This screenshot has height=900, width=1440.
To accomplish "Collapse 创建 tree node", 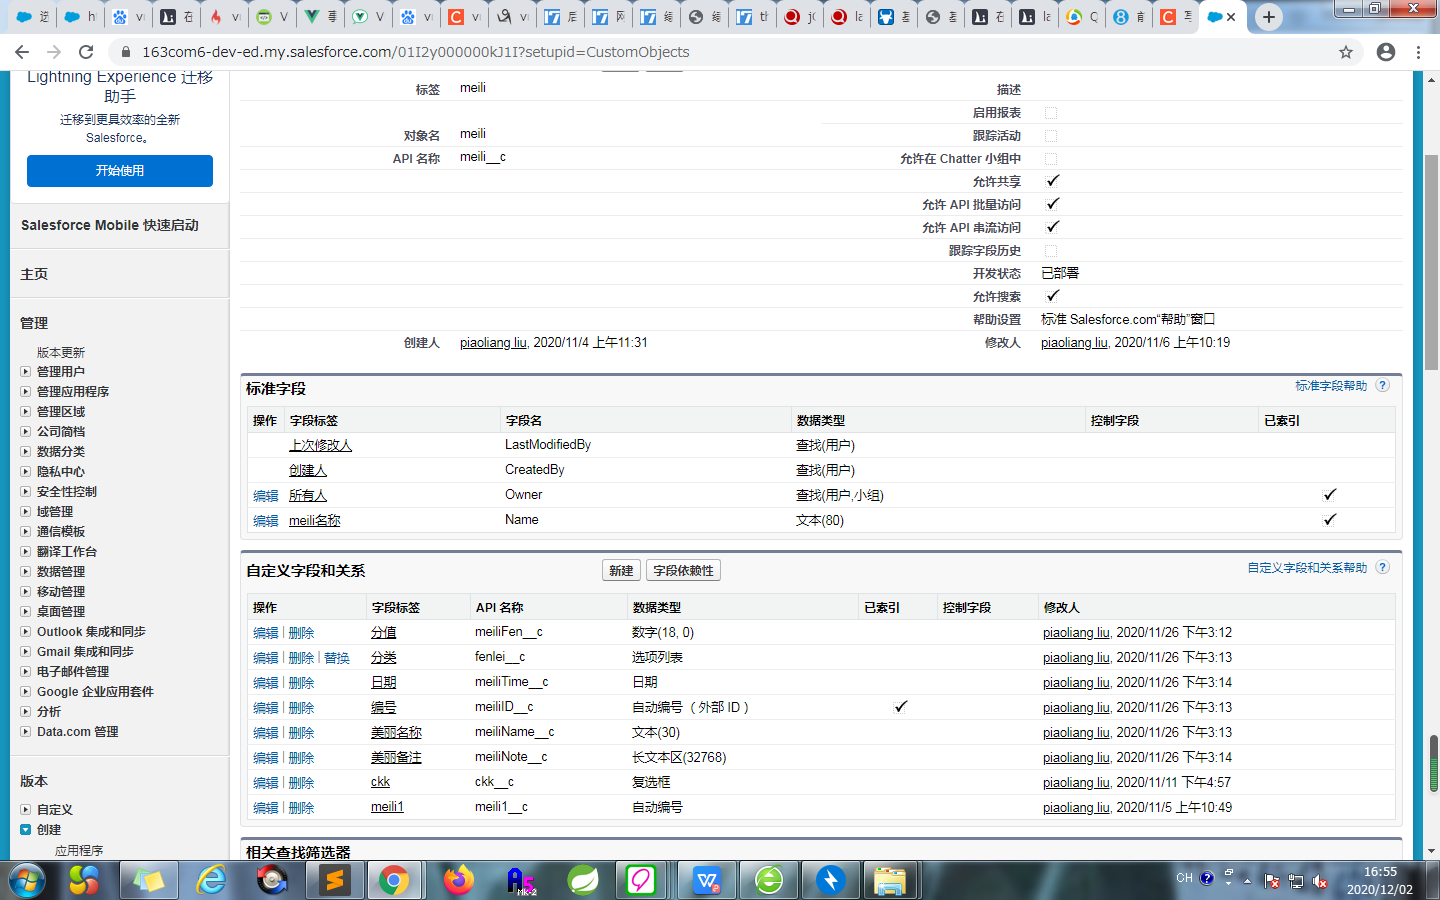I will point(26,829).
